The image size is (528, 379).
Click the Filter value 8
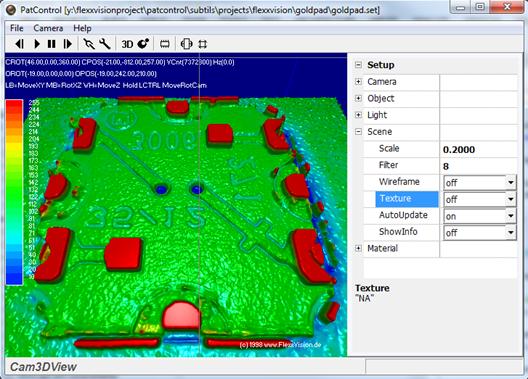pyautogui.click(x=446, y=166)
